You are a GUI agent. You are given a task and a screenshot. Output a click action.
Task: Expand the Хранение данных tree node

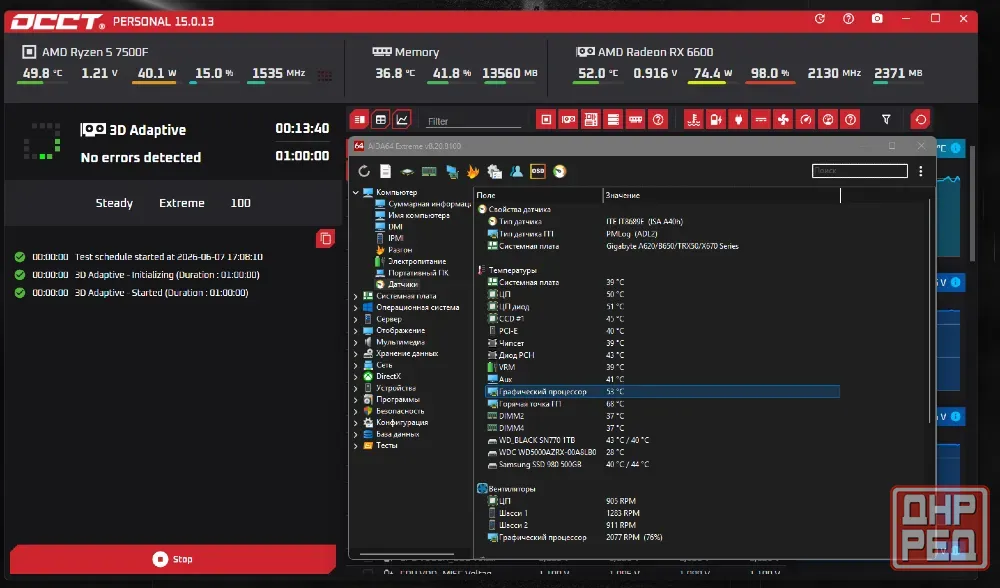tap(356, 353)
